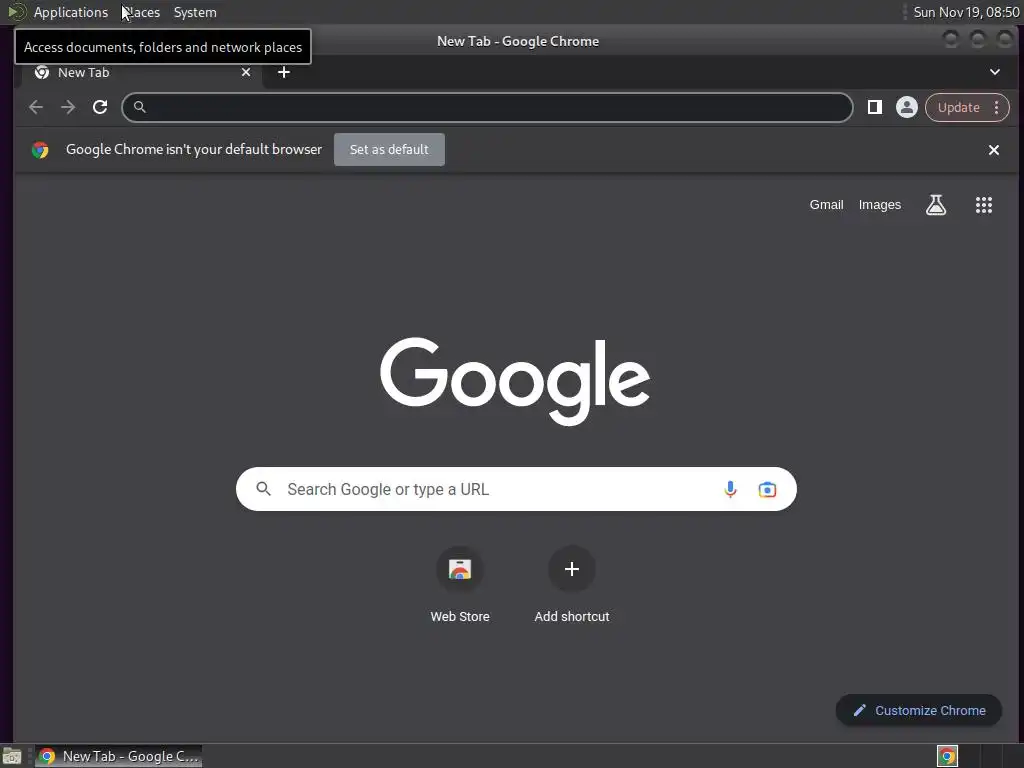1024x768 pixels.
Task: Open the Applications menu
Action: (71, 12)
